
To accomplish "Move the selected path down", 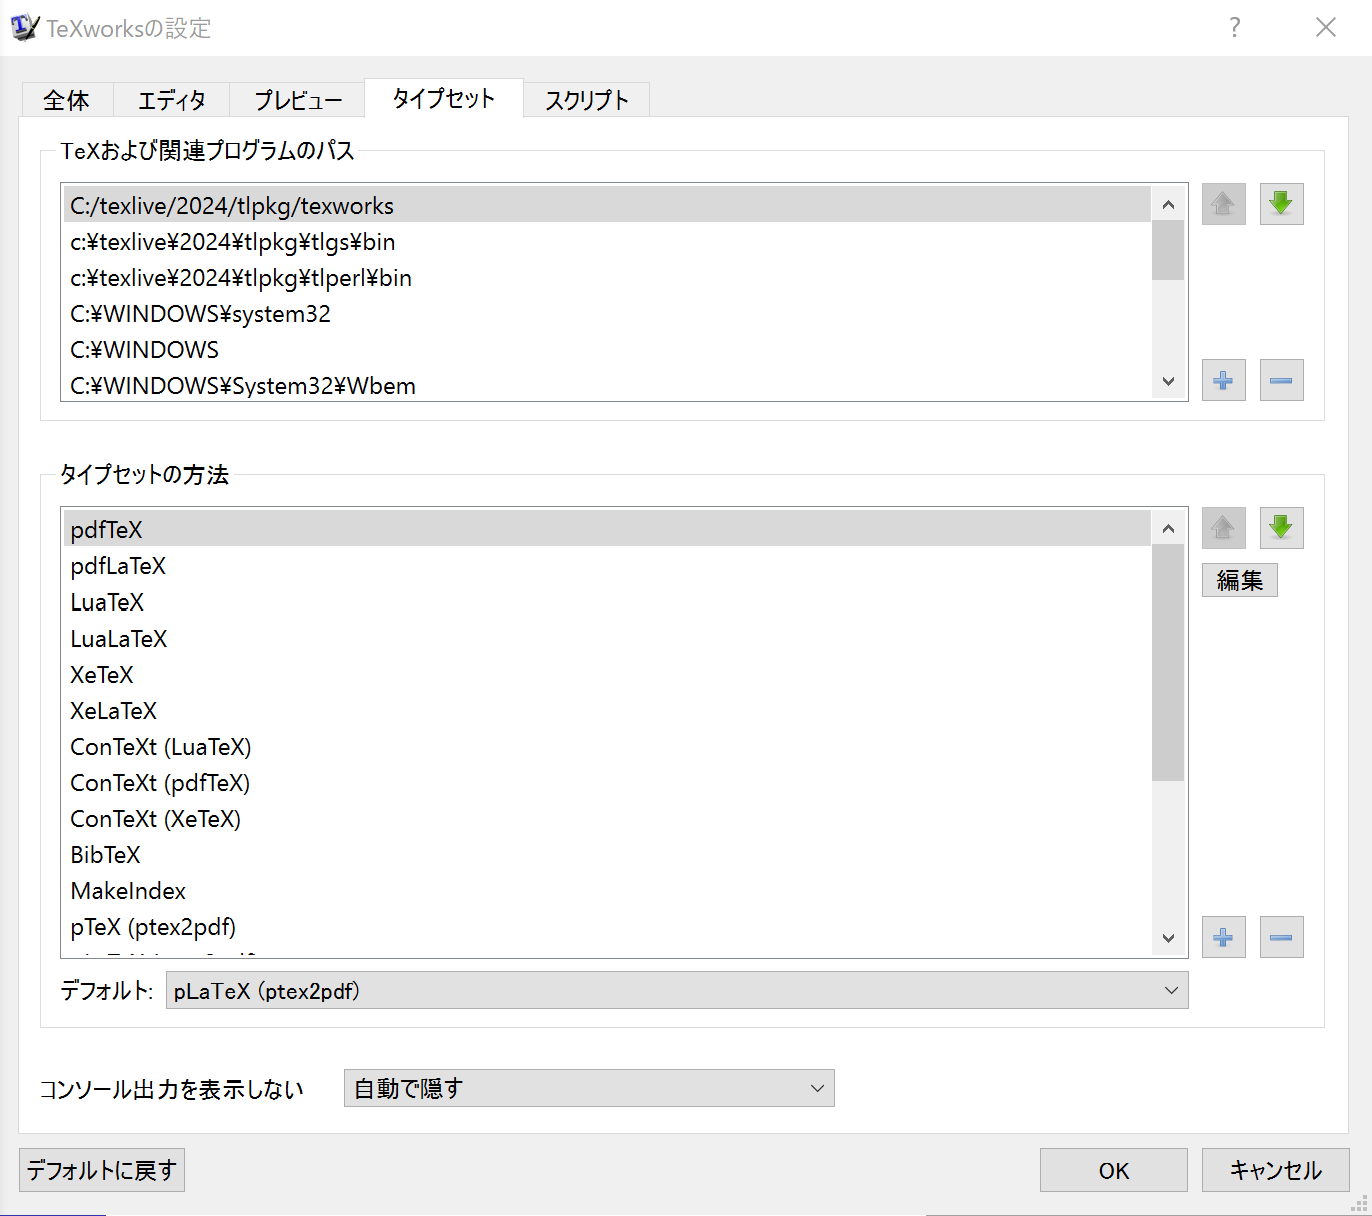I will click(1281, 204).
